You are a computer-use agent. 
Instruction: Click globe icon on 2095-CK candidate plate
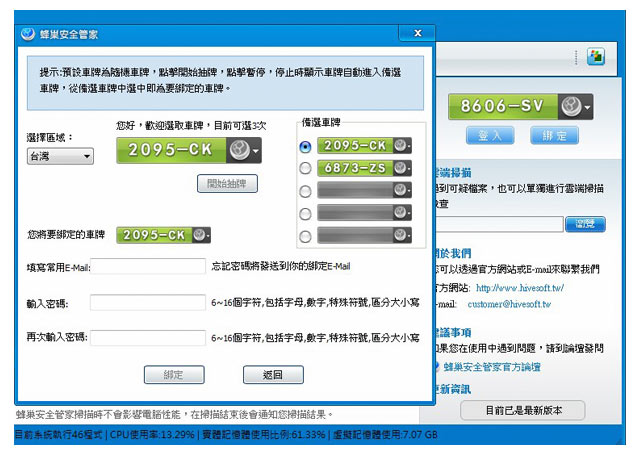pyautogui.click(x=400, y=145)
